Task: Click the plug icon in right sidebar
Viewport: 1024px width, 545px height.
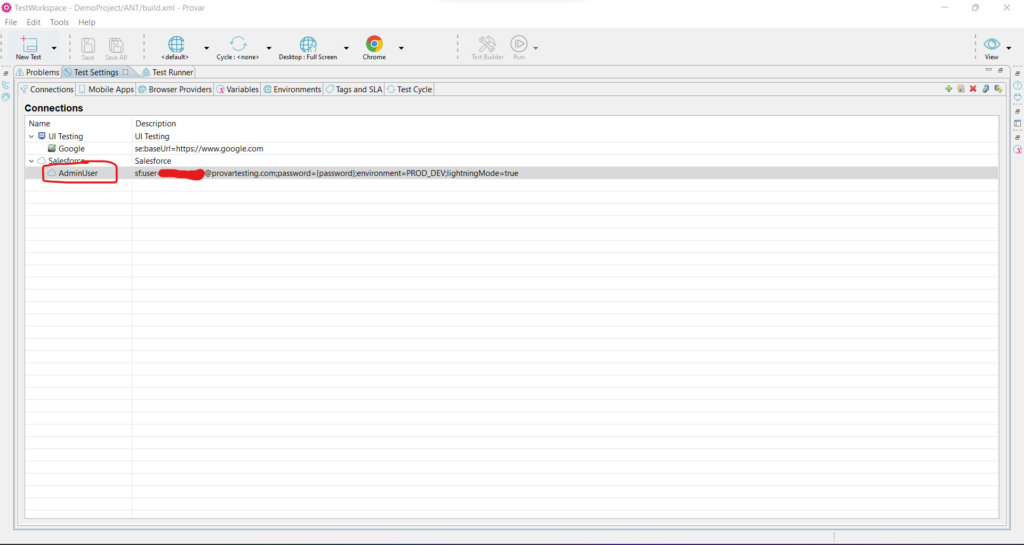Action: coord(1017,97)
